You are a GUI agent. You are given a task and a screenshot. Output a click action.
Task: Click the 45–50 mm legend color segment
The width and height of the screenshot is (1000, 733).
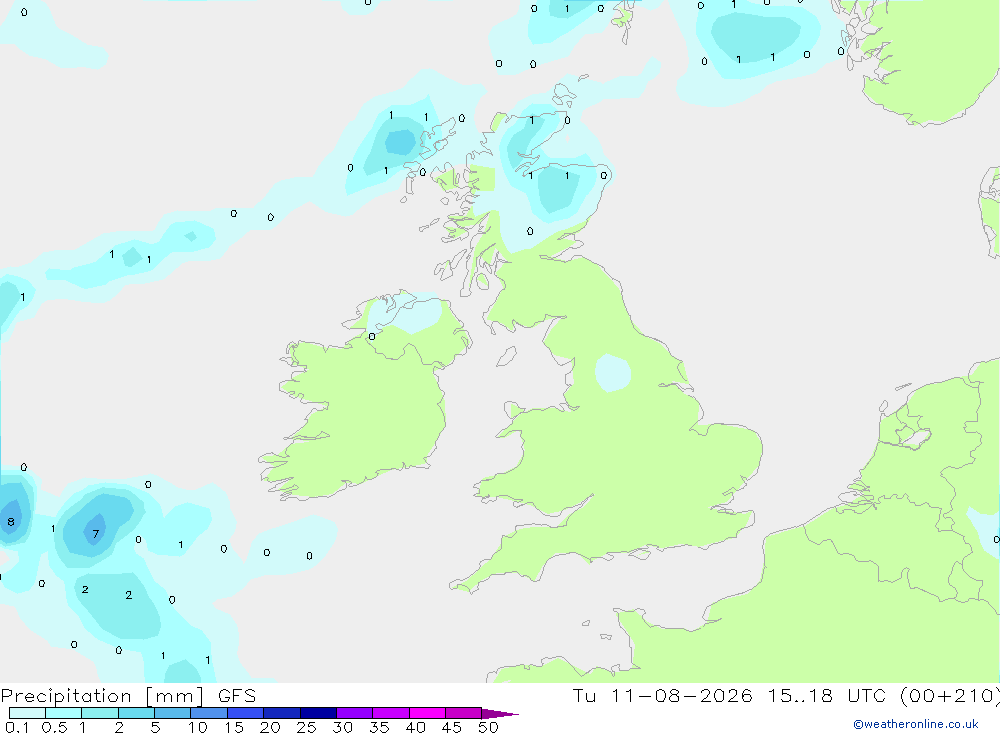[x=464, y=713]
